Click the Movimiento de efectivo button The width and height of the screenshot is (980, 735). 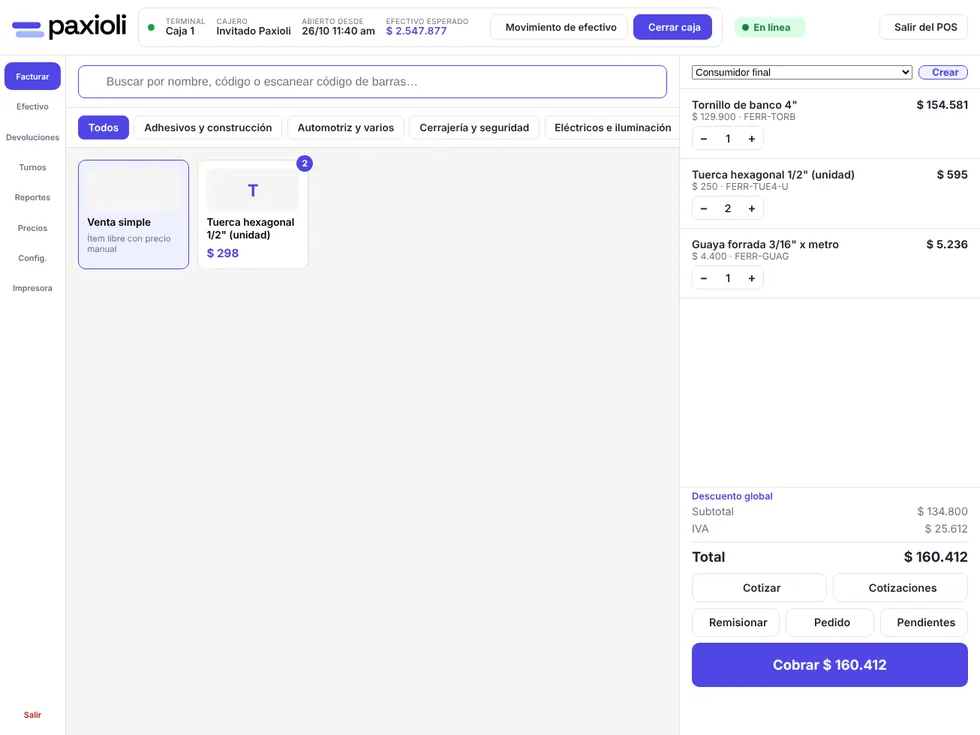coord(561,28)
